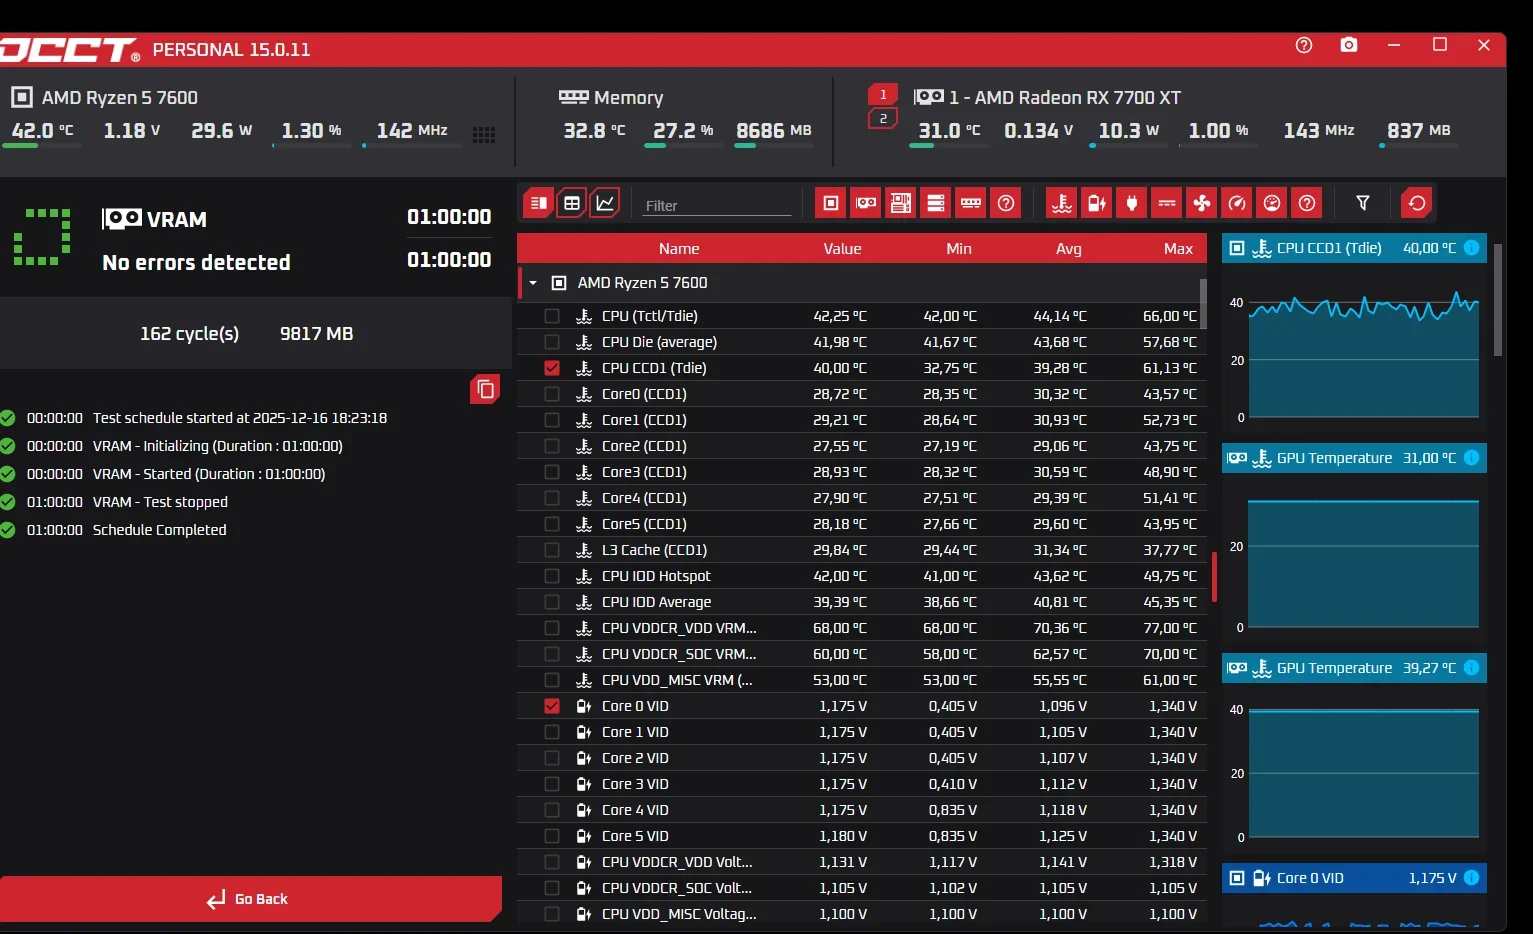The width and height of the screenshot is (1533, 934).
Task: Show only other-type sensors with question mark
Action: click(1307, 203)
